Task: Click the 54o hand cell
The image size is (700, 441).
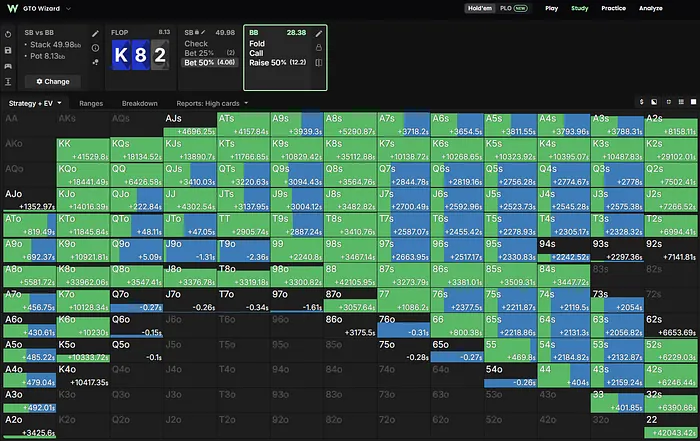Action: [x=511, y=375]
